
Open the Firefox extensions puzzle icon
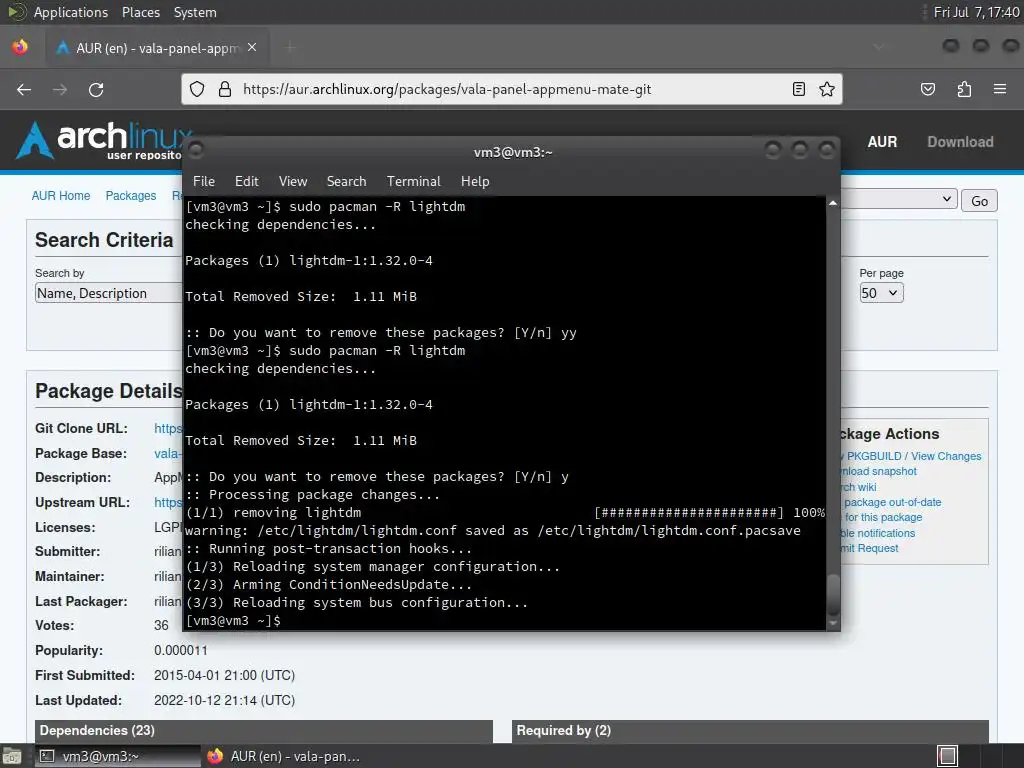[x=964, y=89]
